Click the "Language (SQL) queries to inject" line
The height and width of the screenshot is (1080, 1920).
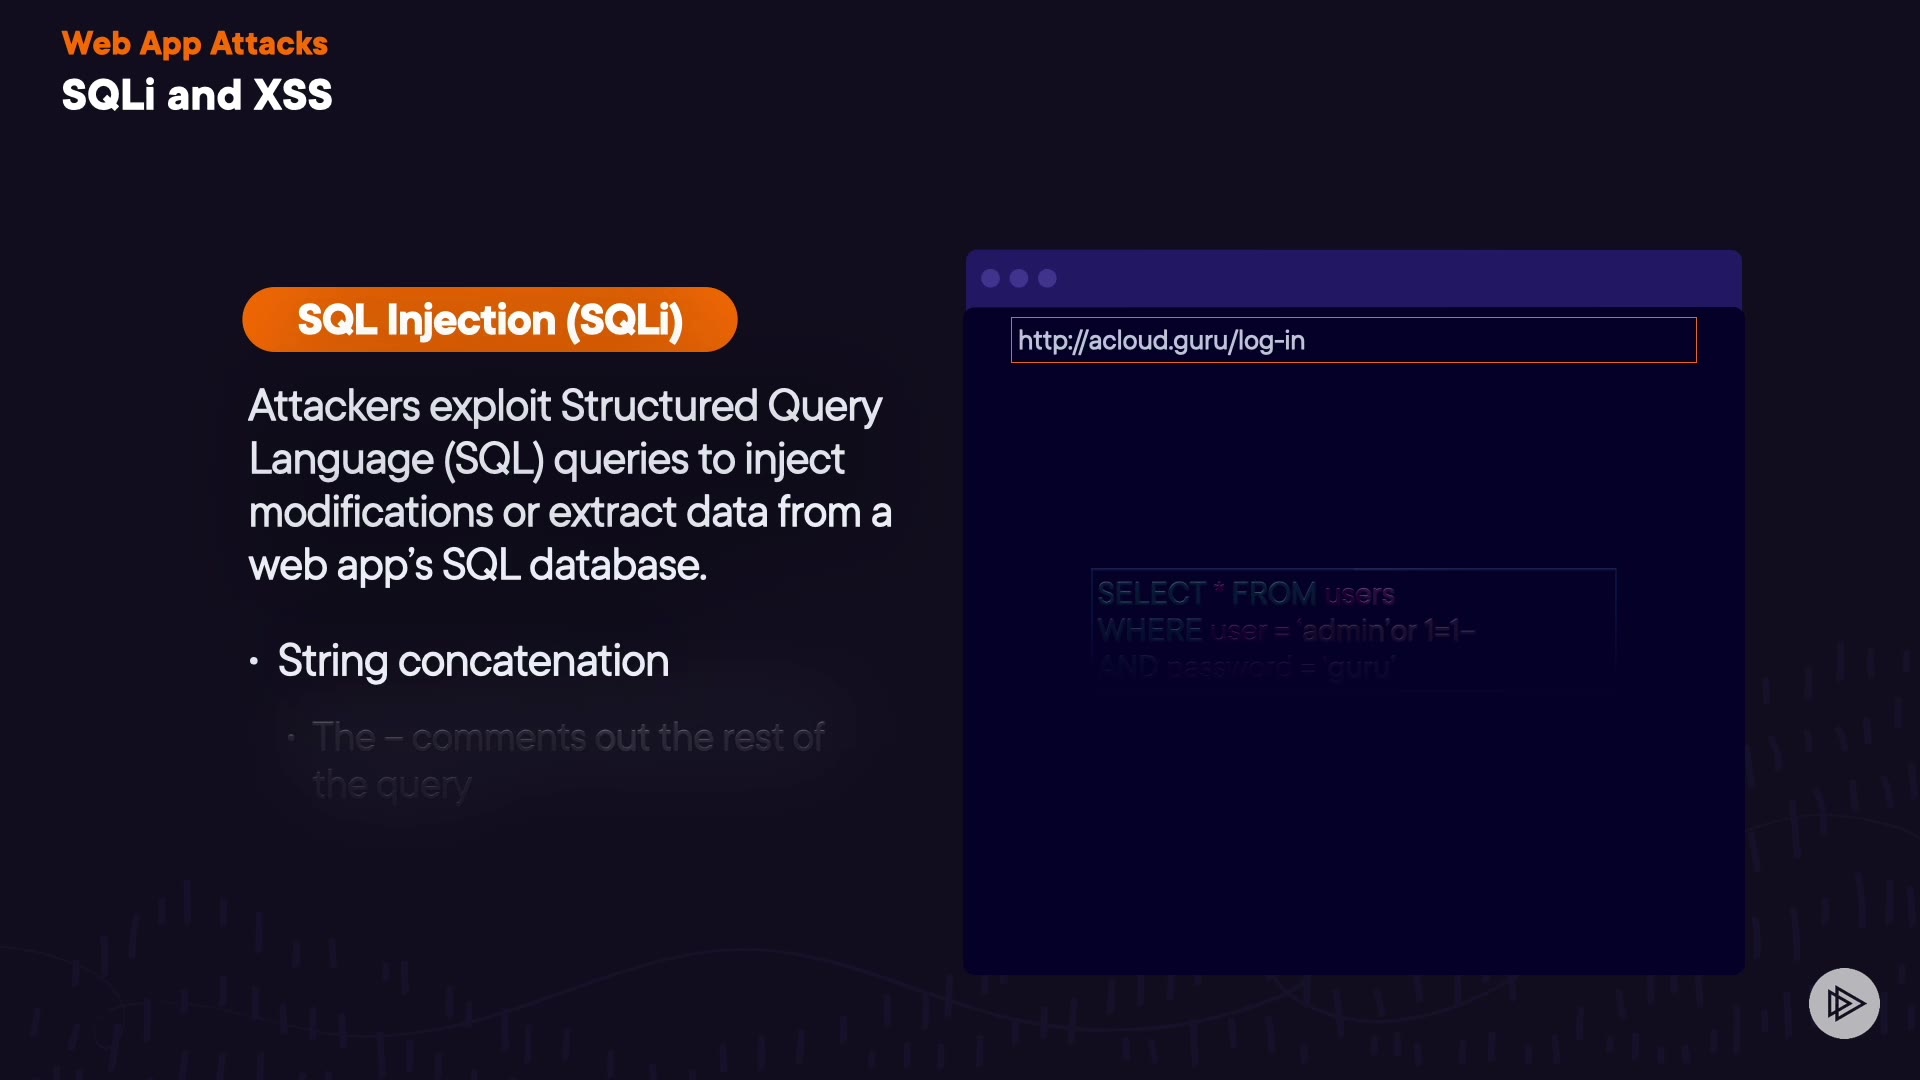pyautogui.click(x=547, y=459)
